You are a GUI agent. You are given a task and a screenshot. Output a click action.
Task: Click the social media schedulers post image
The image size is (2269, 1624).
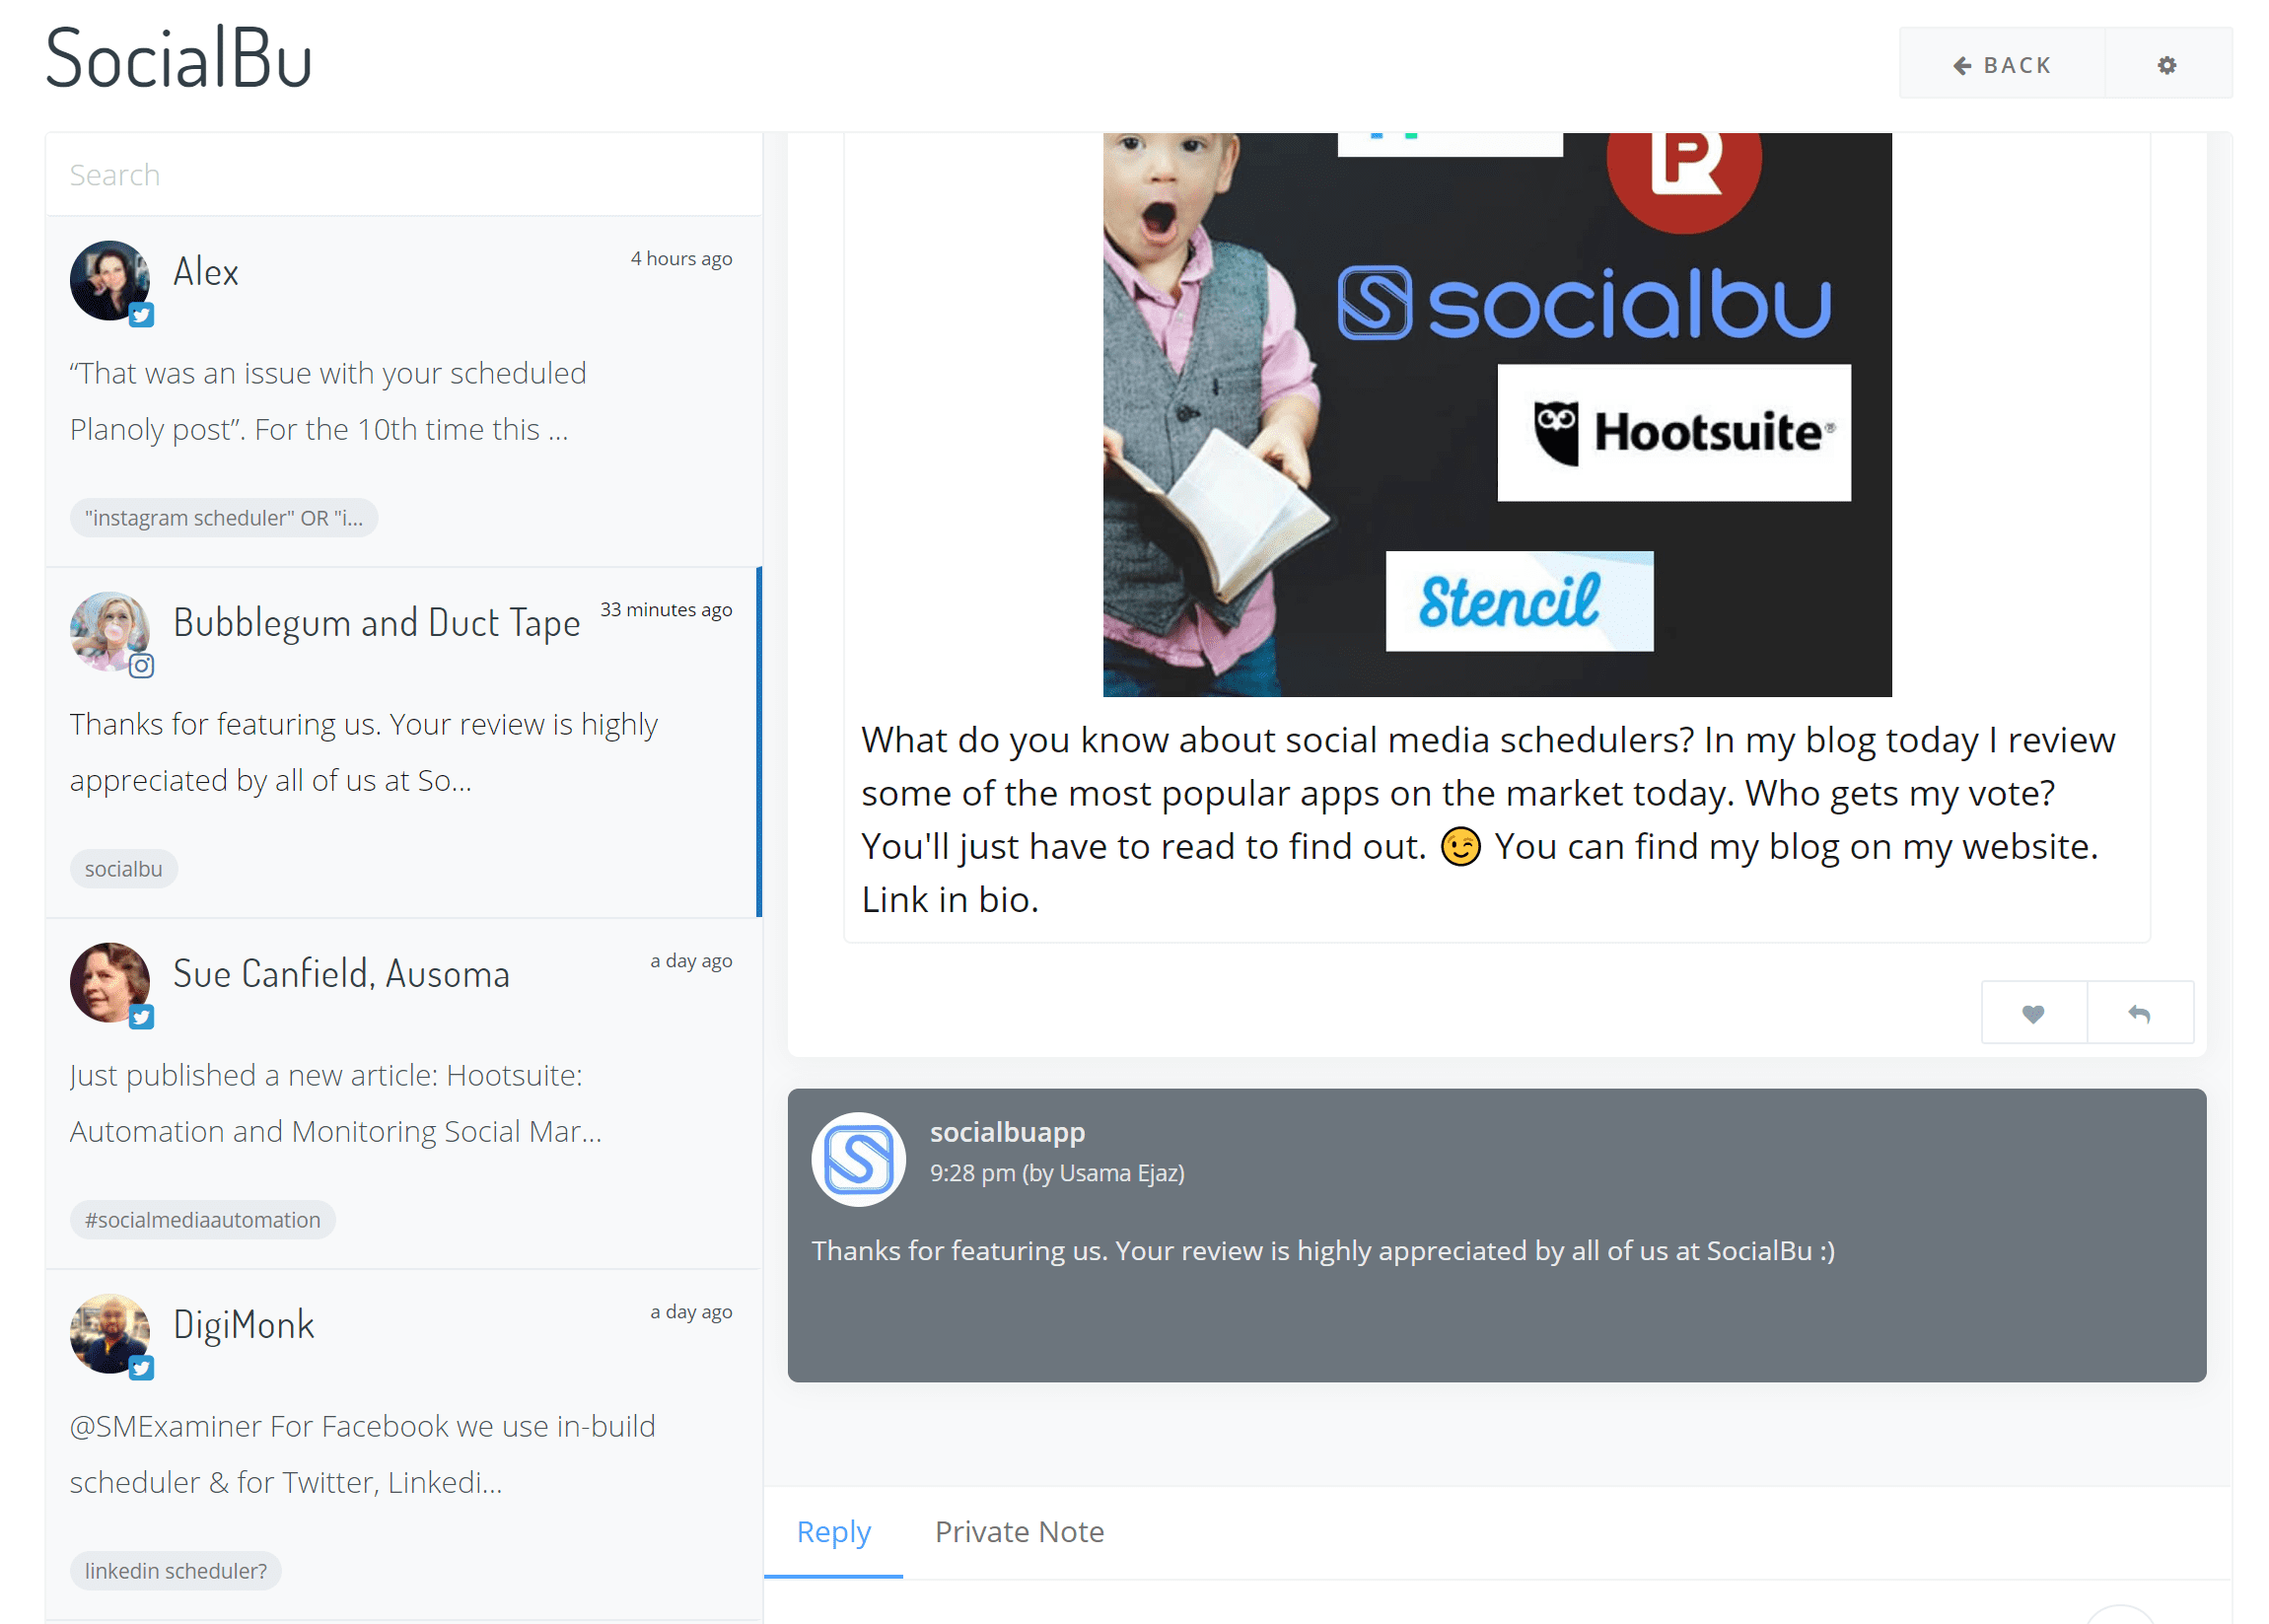coord(1496,415)
